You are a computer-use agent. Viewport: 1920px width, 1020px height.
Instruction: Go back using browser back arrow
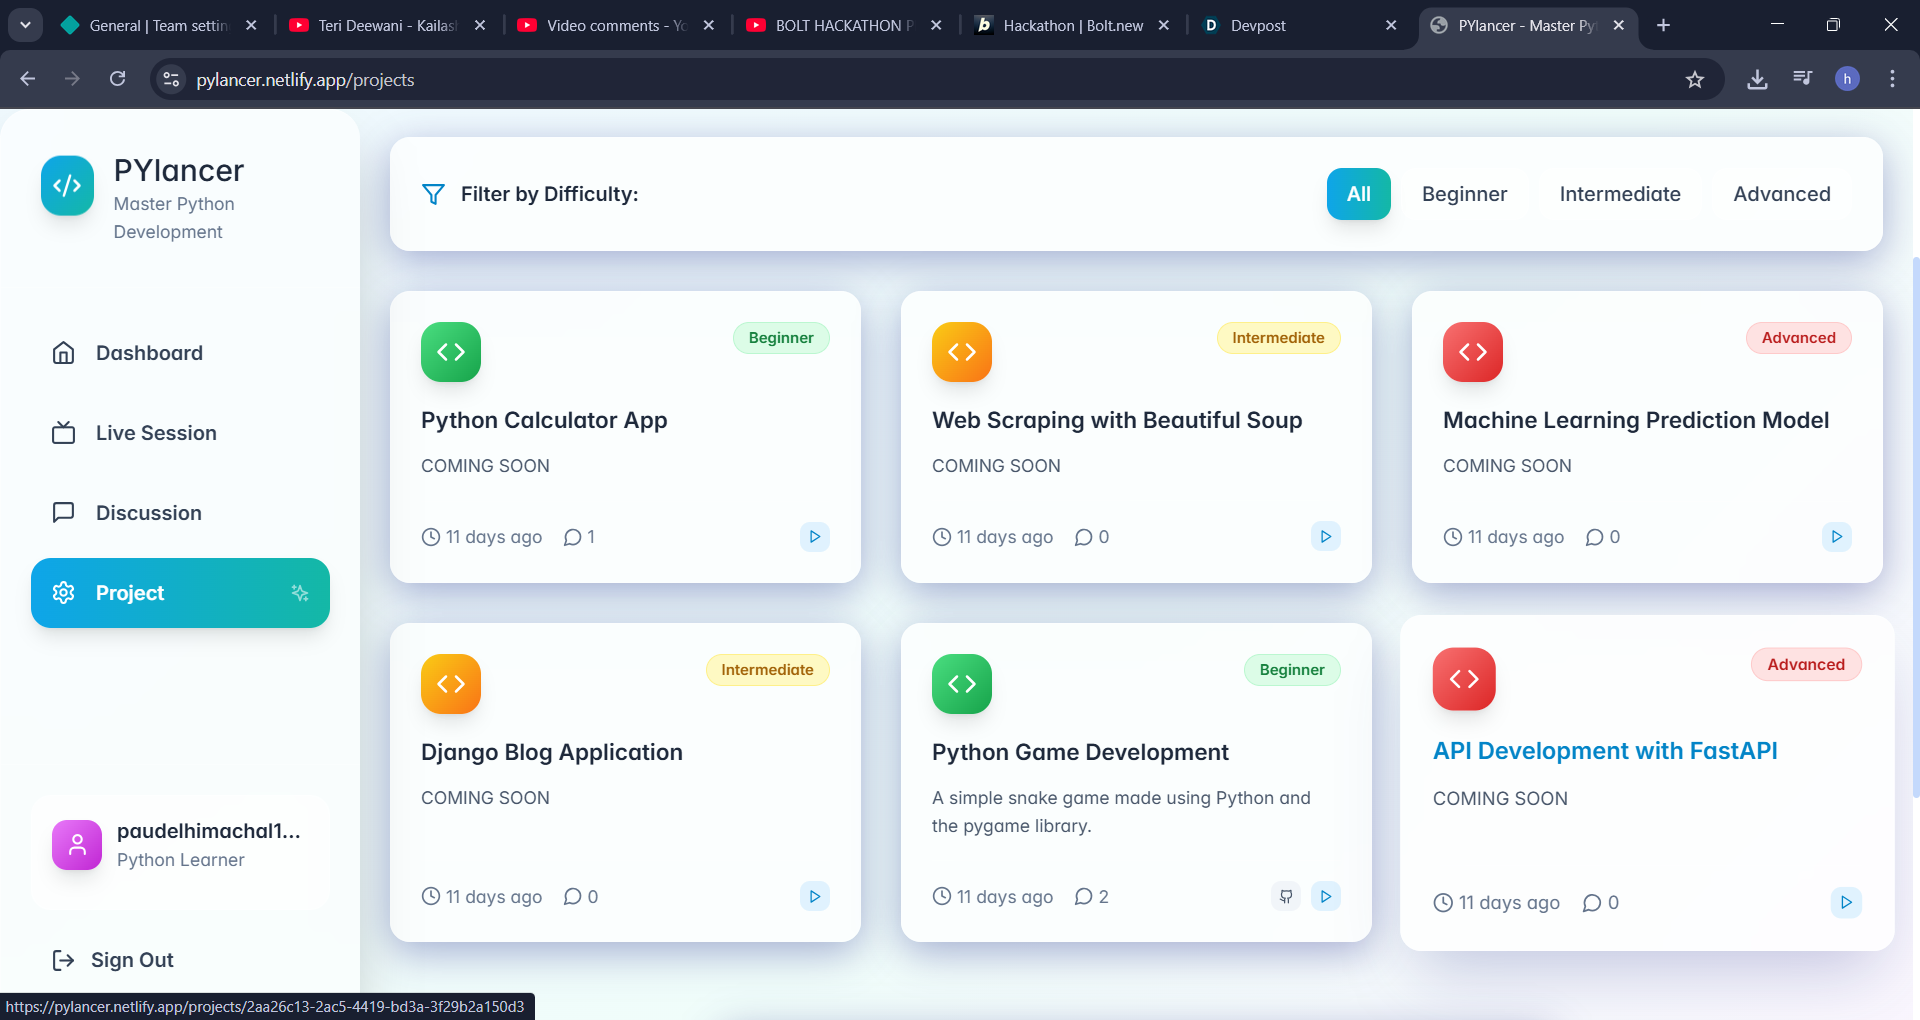pos(28,79)
